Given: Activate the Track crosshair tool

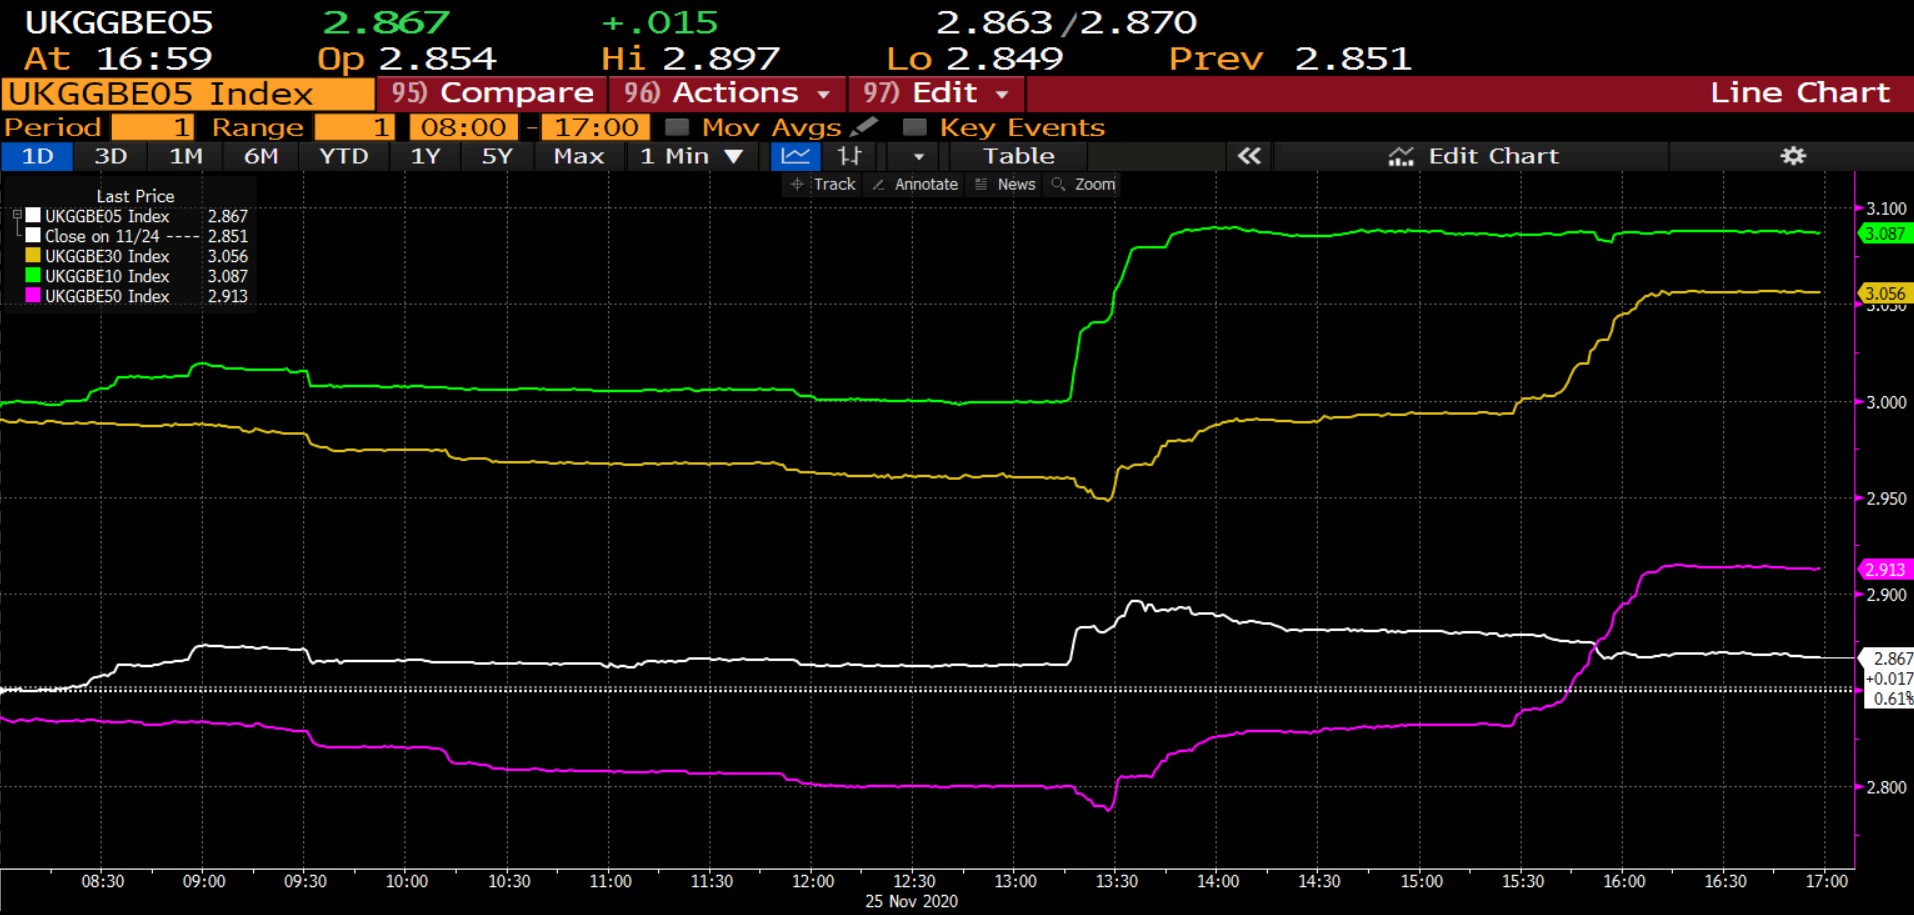Looking at the screenshot, I should pyautogui.click(x=823, y=184).
